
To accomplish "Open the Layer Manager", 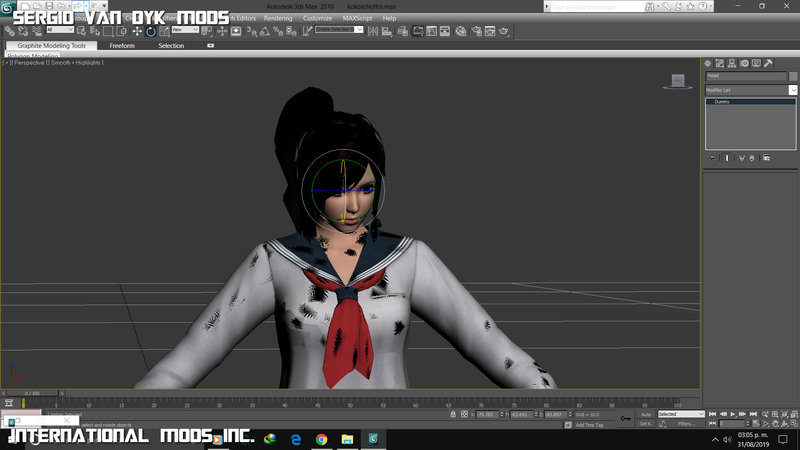I will [x=403, y=31].
